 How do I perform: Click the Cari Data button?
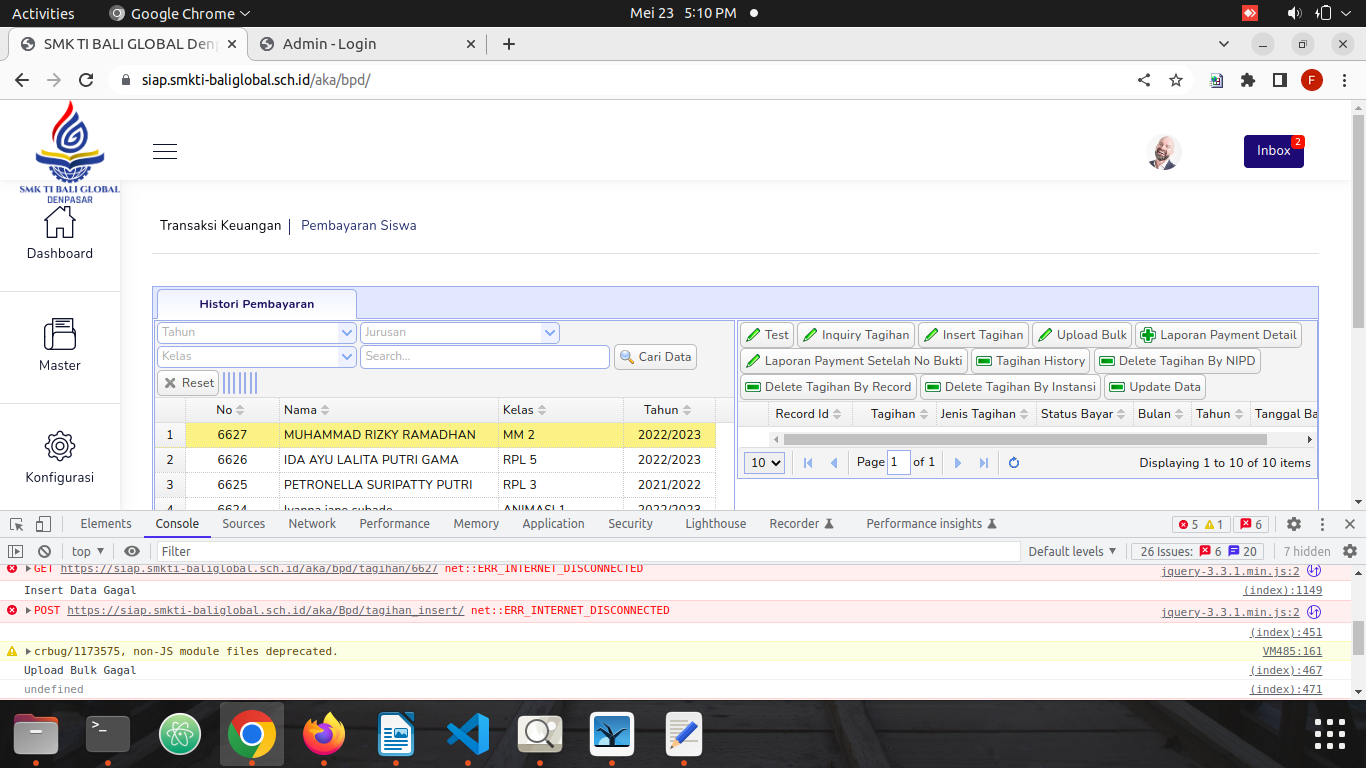[x=655, y=357]
